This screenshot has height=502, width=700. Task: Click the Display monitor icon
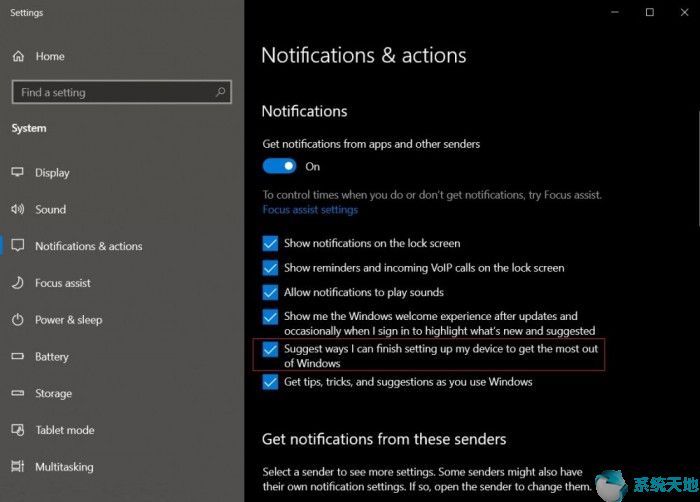pos(17,172)
